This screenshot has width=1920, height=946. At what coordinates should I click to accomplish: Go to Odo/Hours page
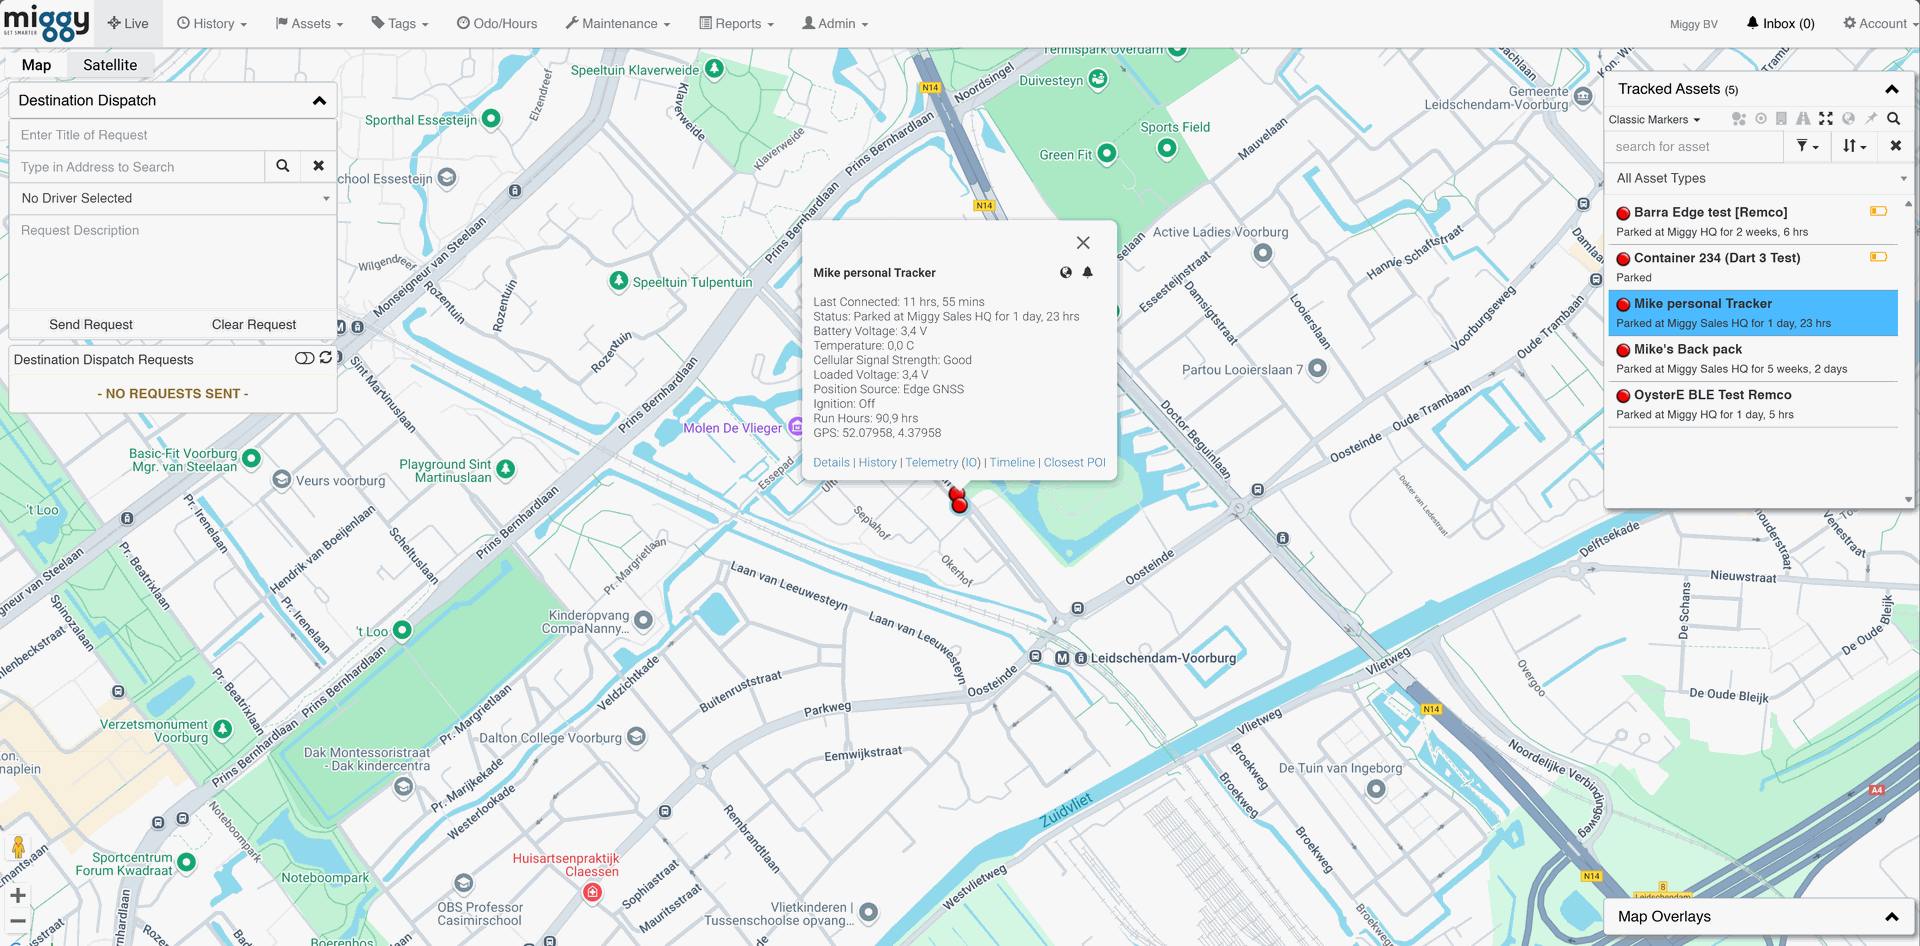point(497,23)
